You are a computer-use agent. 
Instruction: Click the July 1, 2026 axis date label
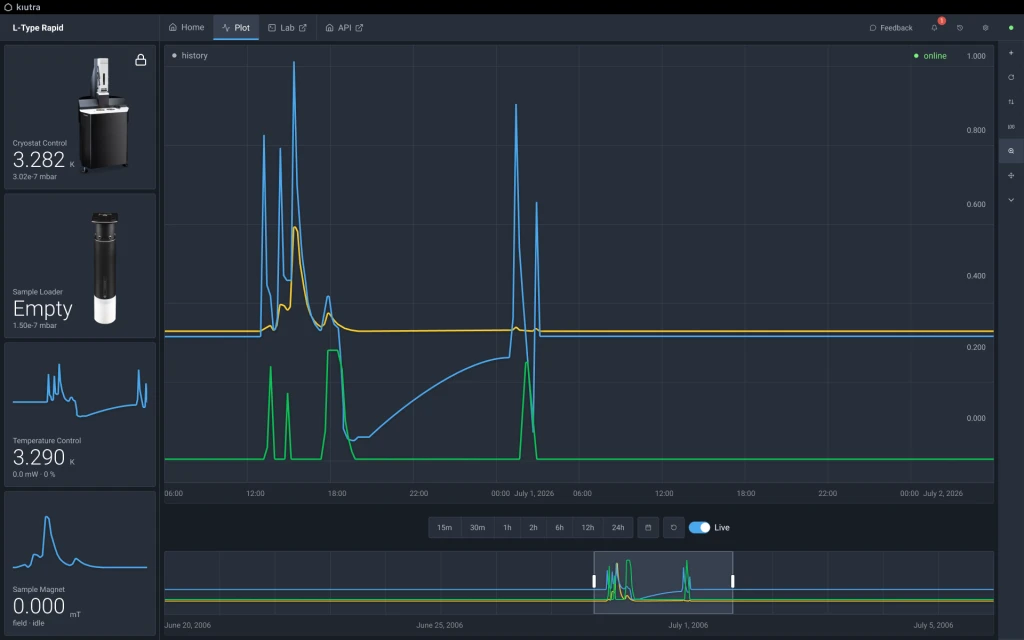pos(534,493)
